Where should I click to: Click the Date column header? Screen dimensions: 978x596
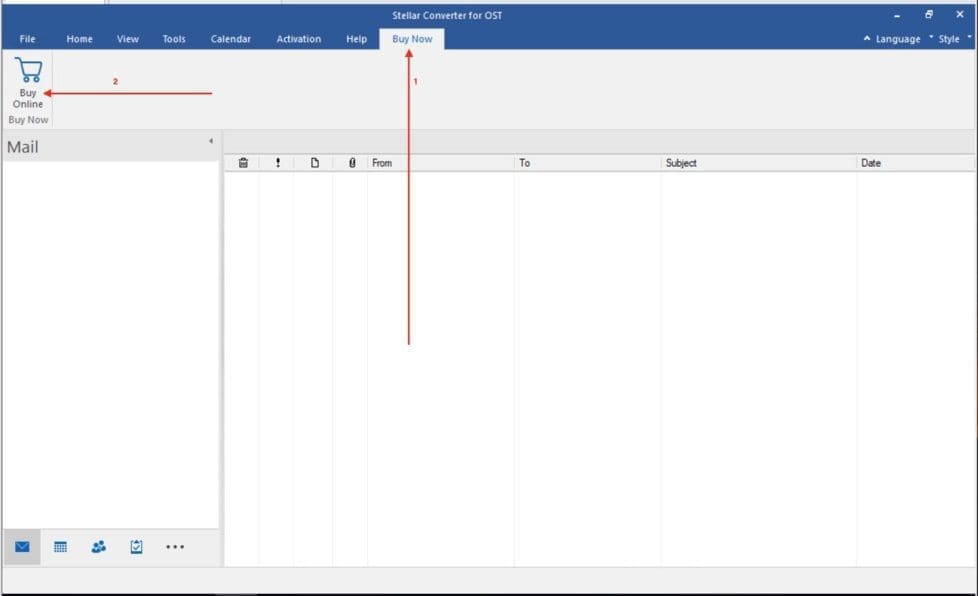(x=914, y=163)
